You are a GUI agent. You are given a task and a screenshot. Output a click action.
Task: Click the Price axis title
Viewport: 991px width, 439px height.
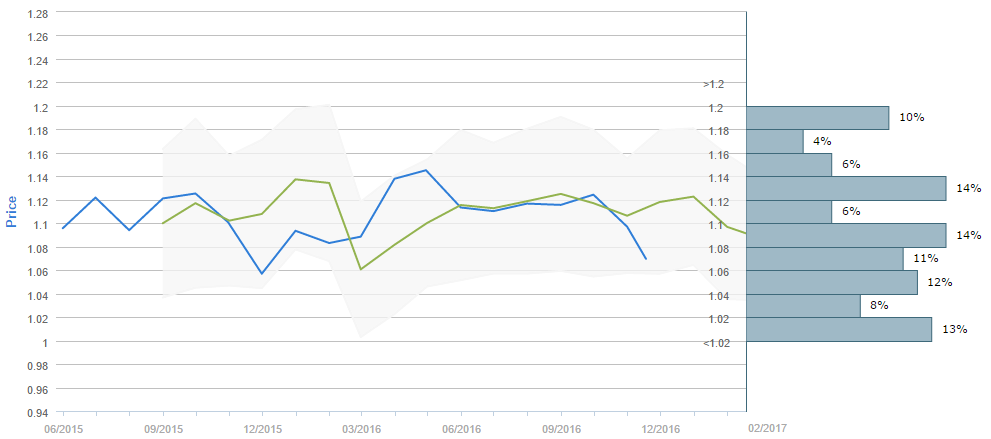click(x=12, y=211)
